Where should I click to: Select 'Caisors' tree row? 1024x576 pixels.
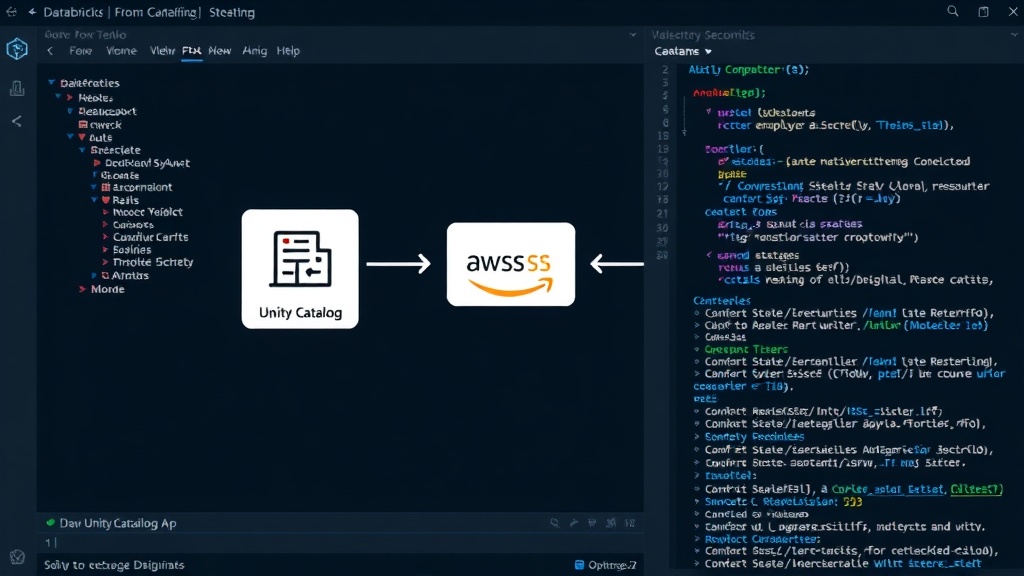(133, 225)
